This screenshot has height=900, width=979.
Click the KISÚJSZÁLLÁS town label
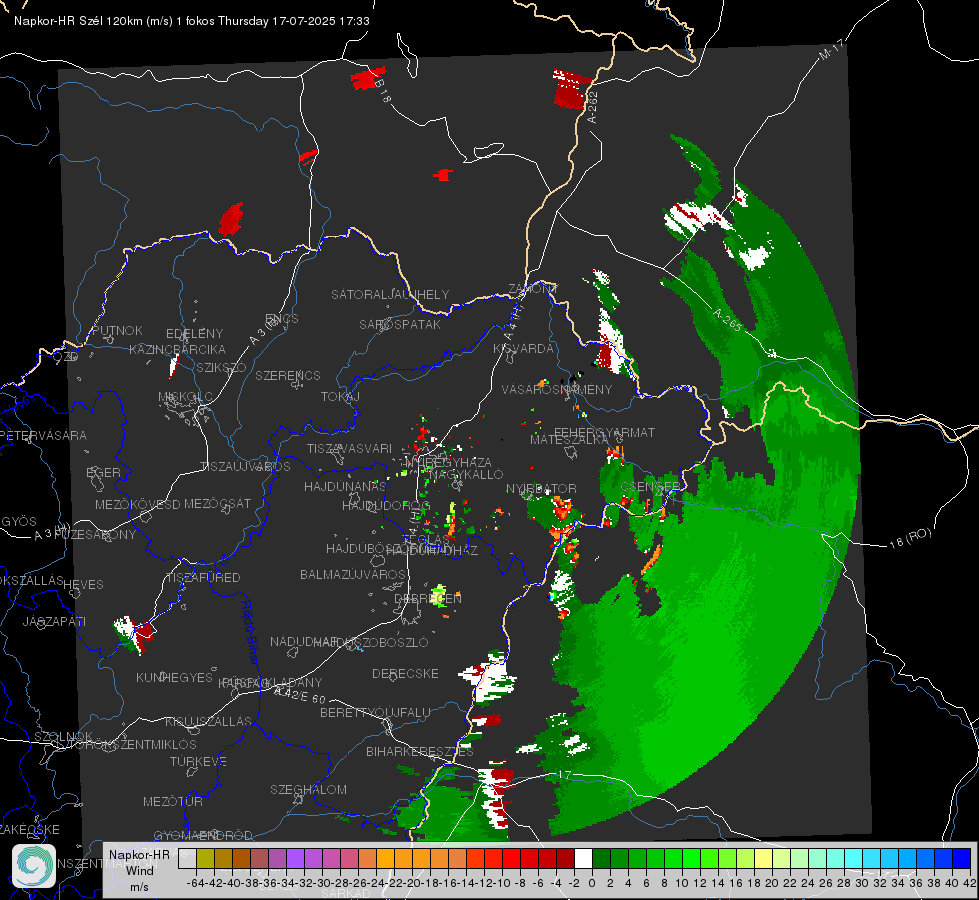coord(209,721)
